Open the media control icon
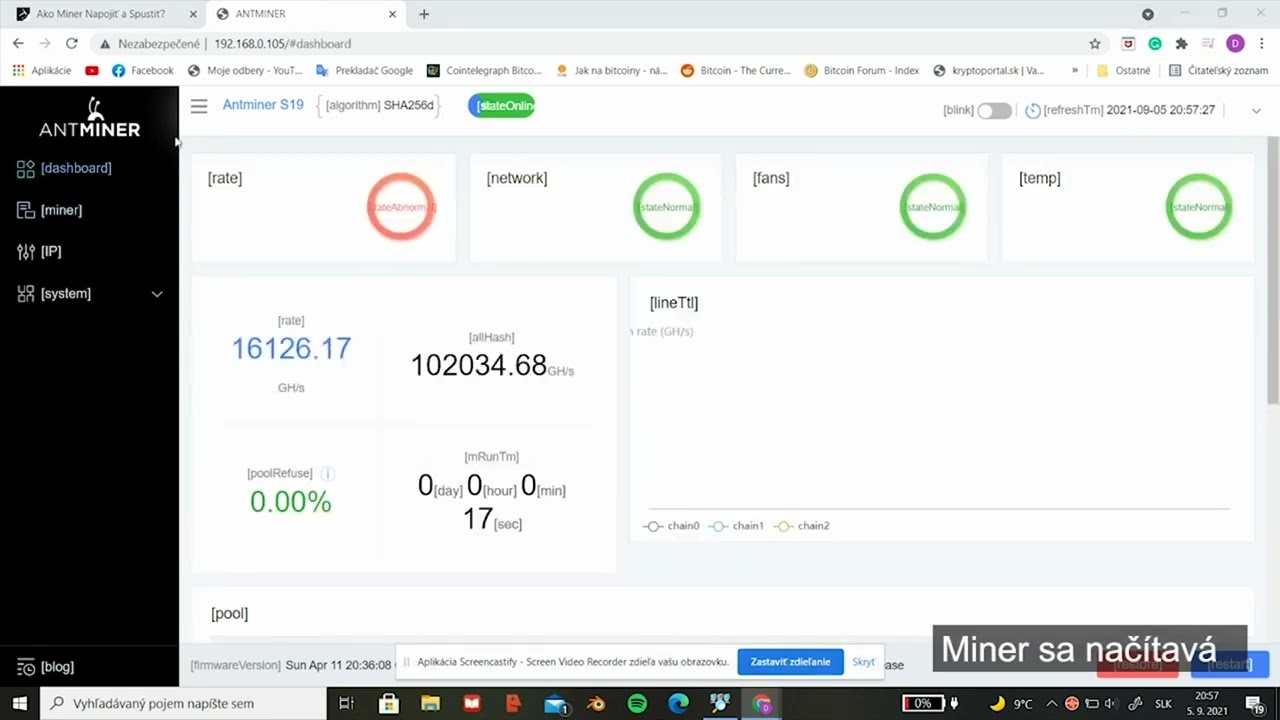Image resolution: width=1280 pixels, height=720 pixels. click(x=1208, y=44)
